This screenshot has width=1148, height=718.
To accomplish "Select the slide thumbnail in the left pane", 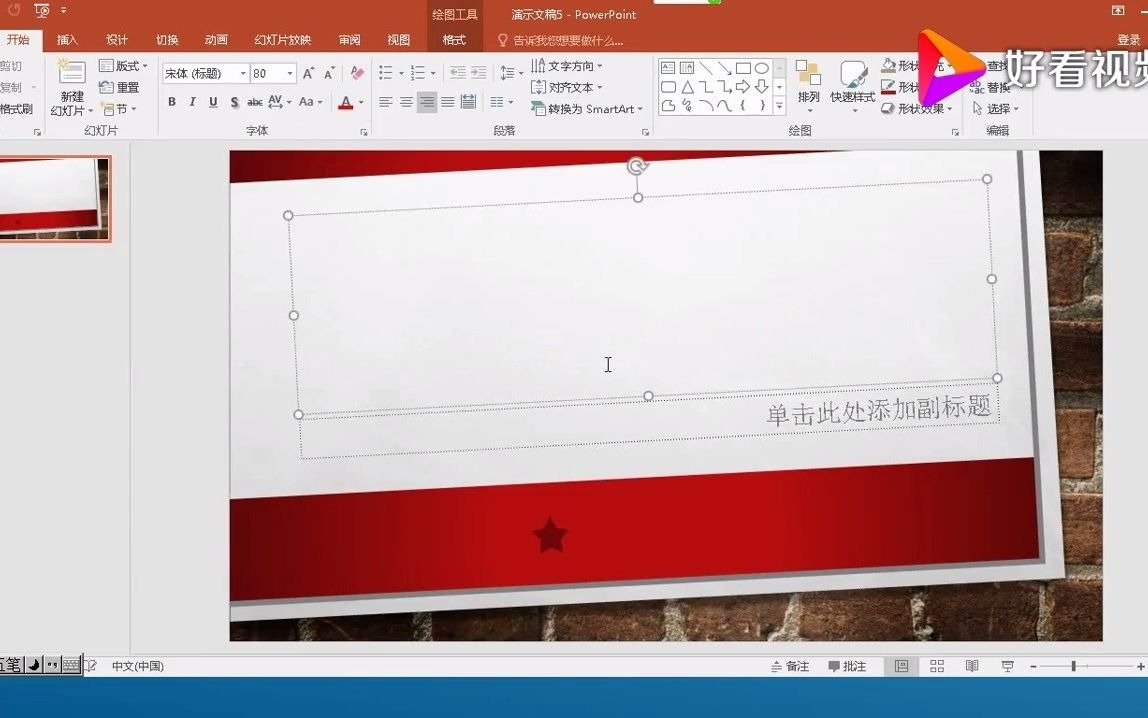I will 55,197.
